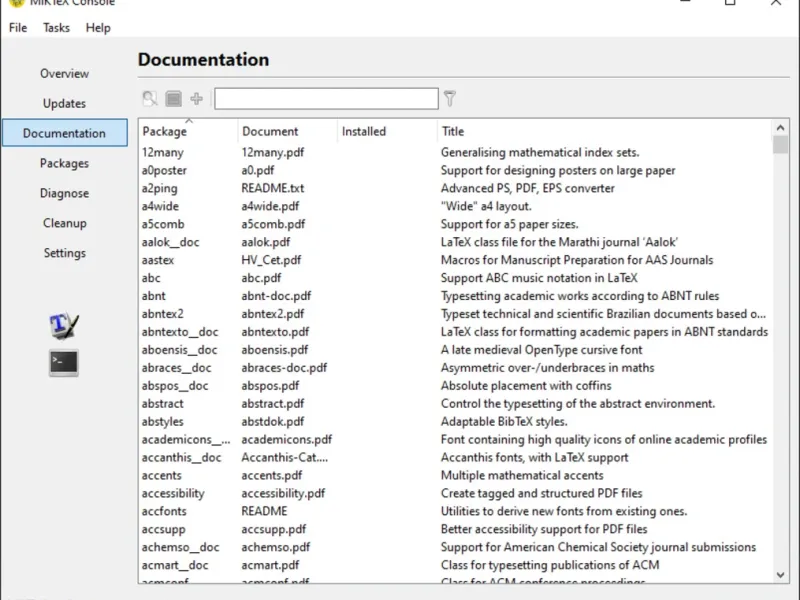Click the abstdok.pdf document cell
Viewport: 800px width, 600px height.
(x=273, y=421)
